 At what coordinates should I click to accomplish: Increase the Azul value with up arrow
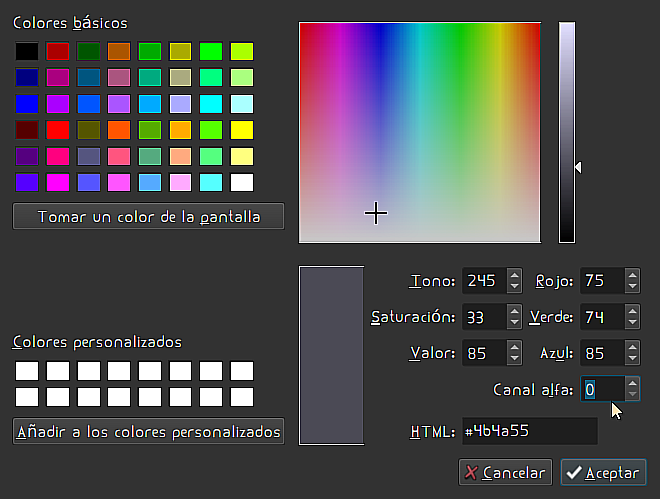point(632,348)
